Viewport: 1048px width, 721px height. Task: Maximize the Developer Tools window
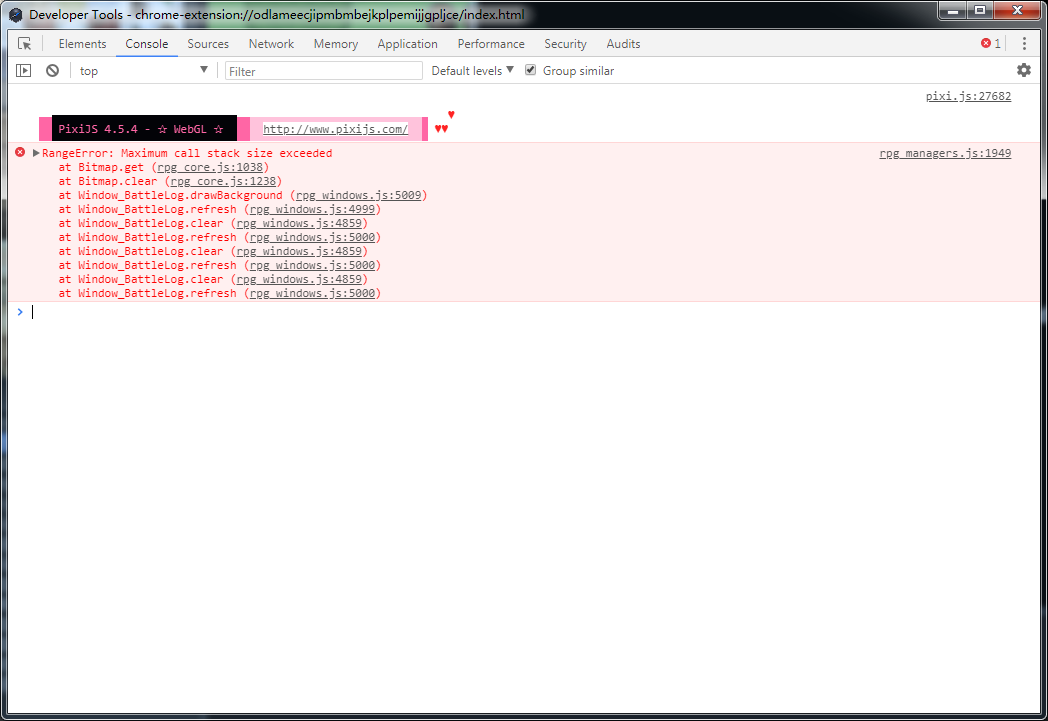click(x=980, y=11)
